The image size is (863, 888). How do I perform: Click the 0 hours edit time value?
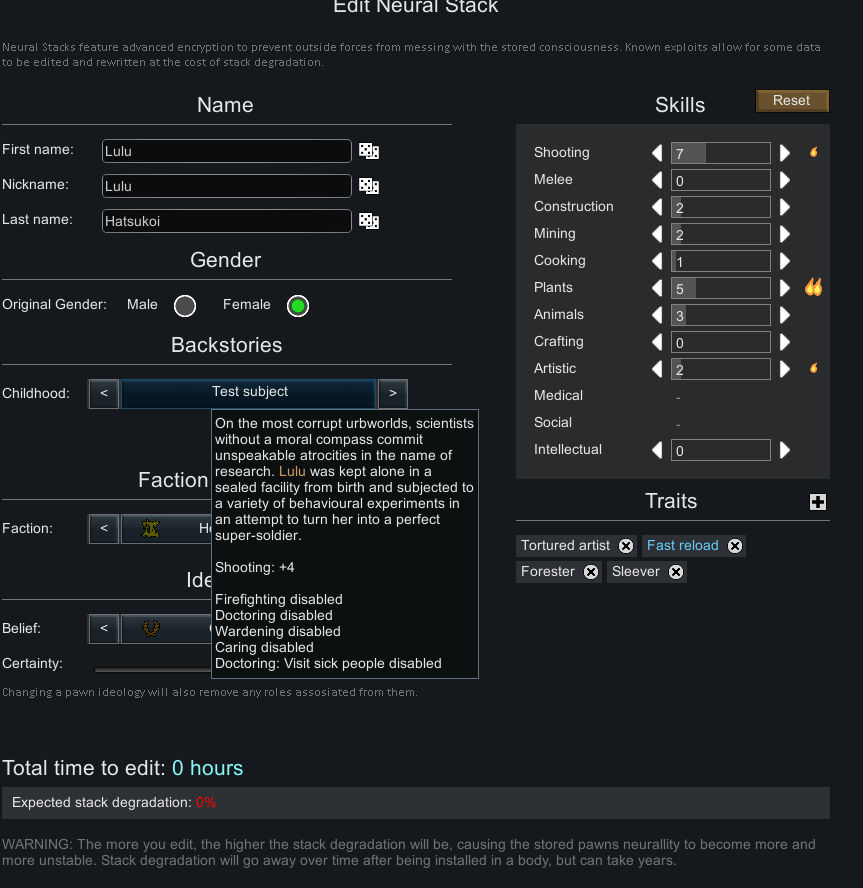coord(207,768)
